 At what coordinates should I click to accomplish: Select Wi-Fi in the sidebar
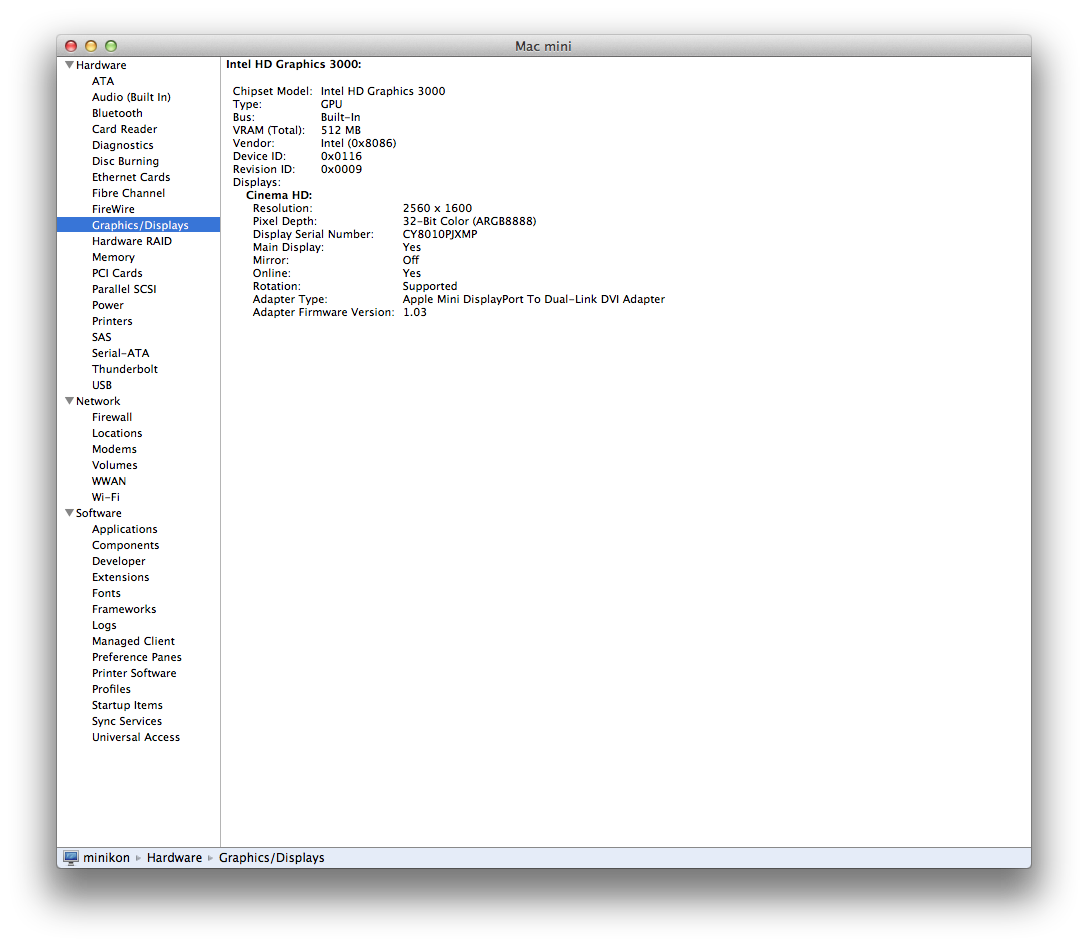point(105,497)
